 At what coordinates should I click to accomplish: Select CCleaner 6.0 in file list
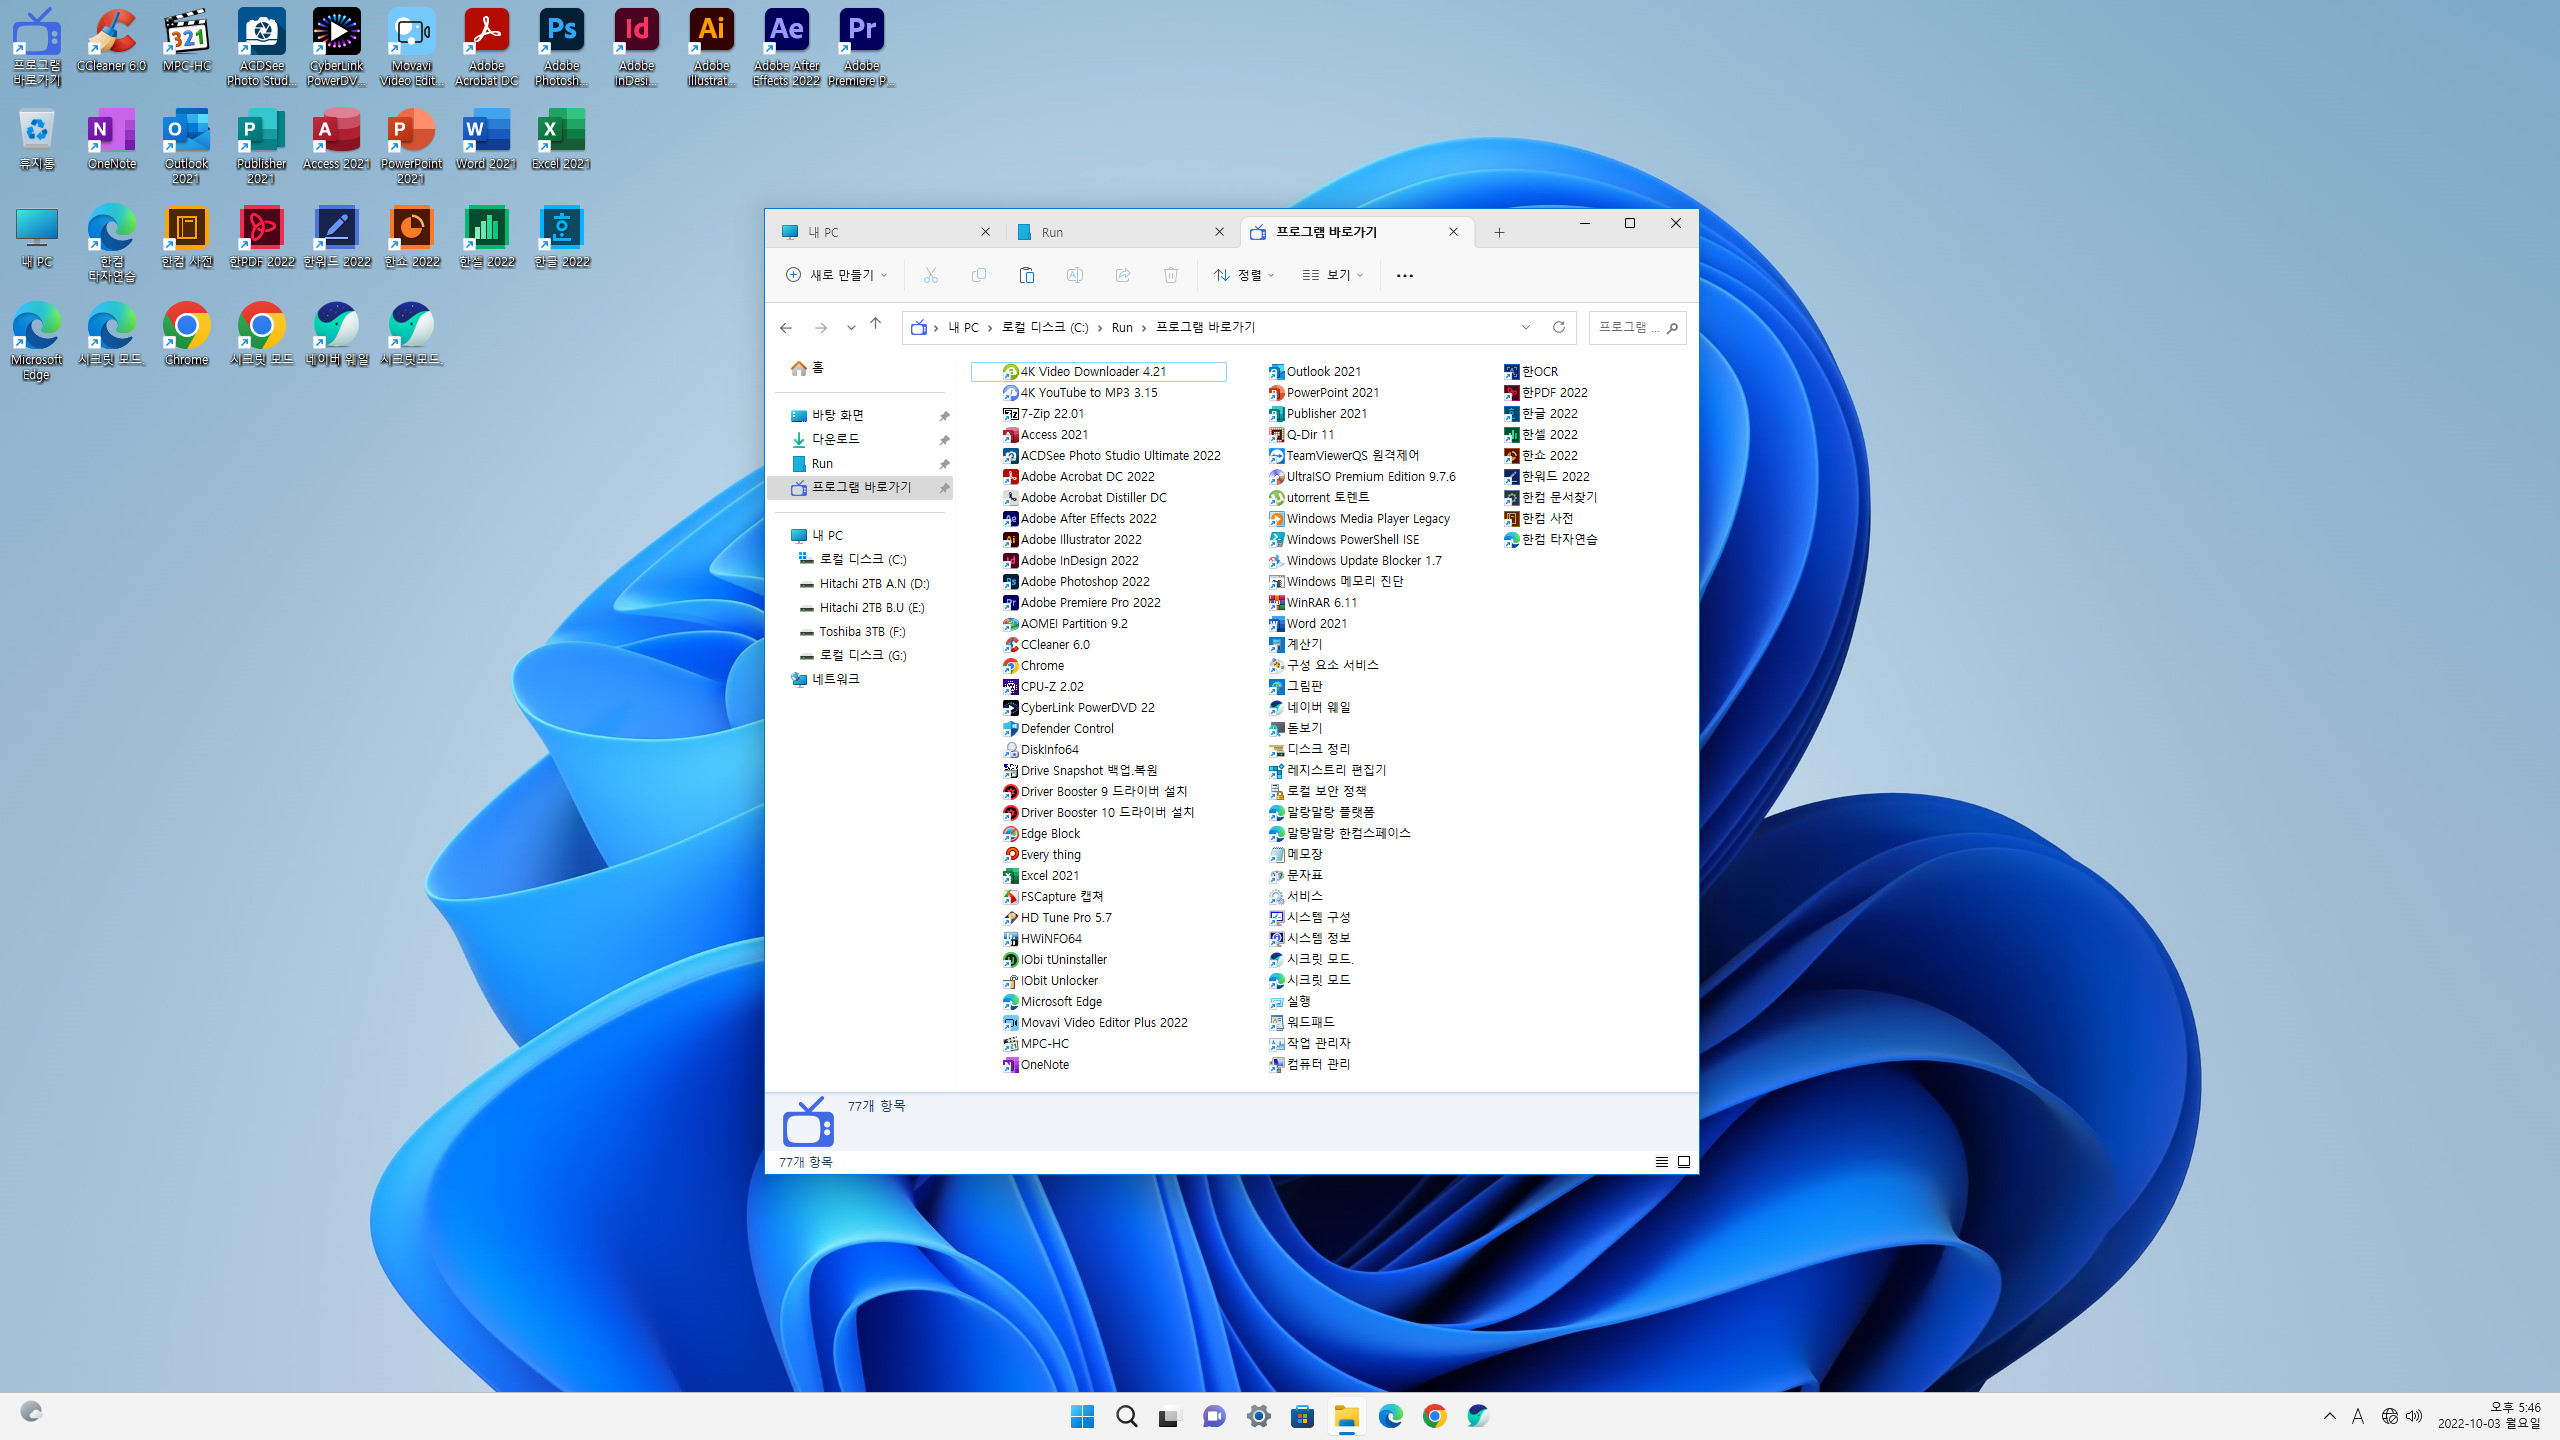[x=1054, y=644]
